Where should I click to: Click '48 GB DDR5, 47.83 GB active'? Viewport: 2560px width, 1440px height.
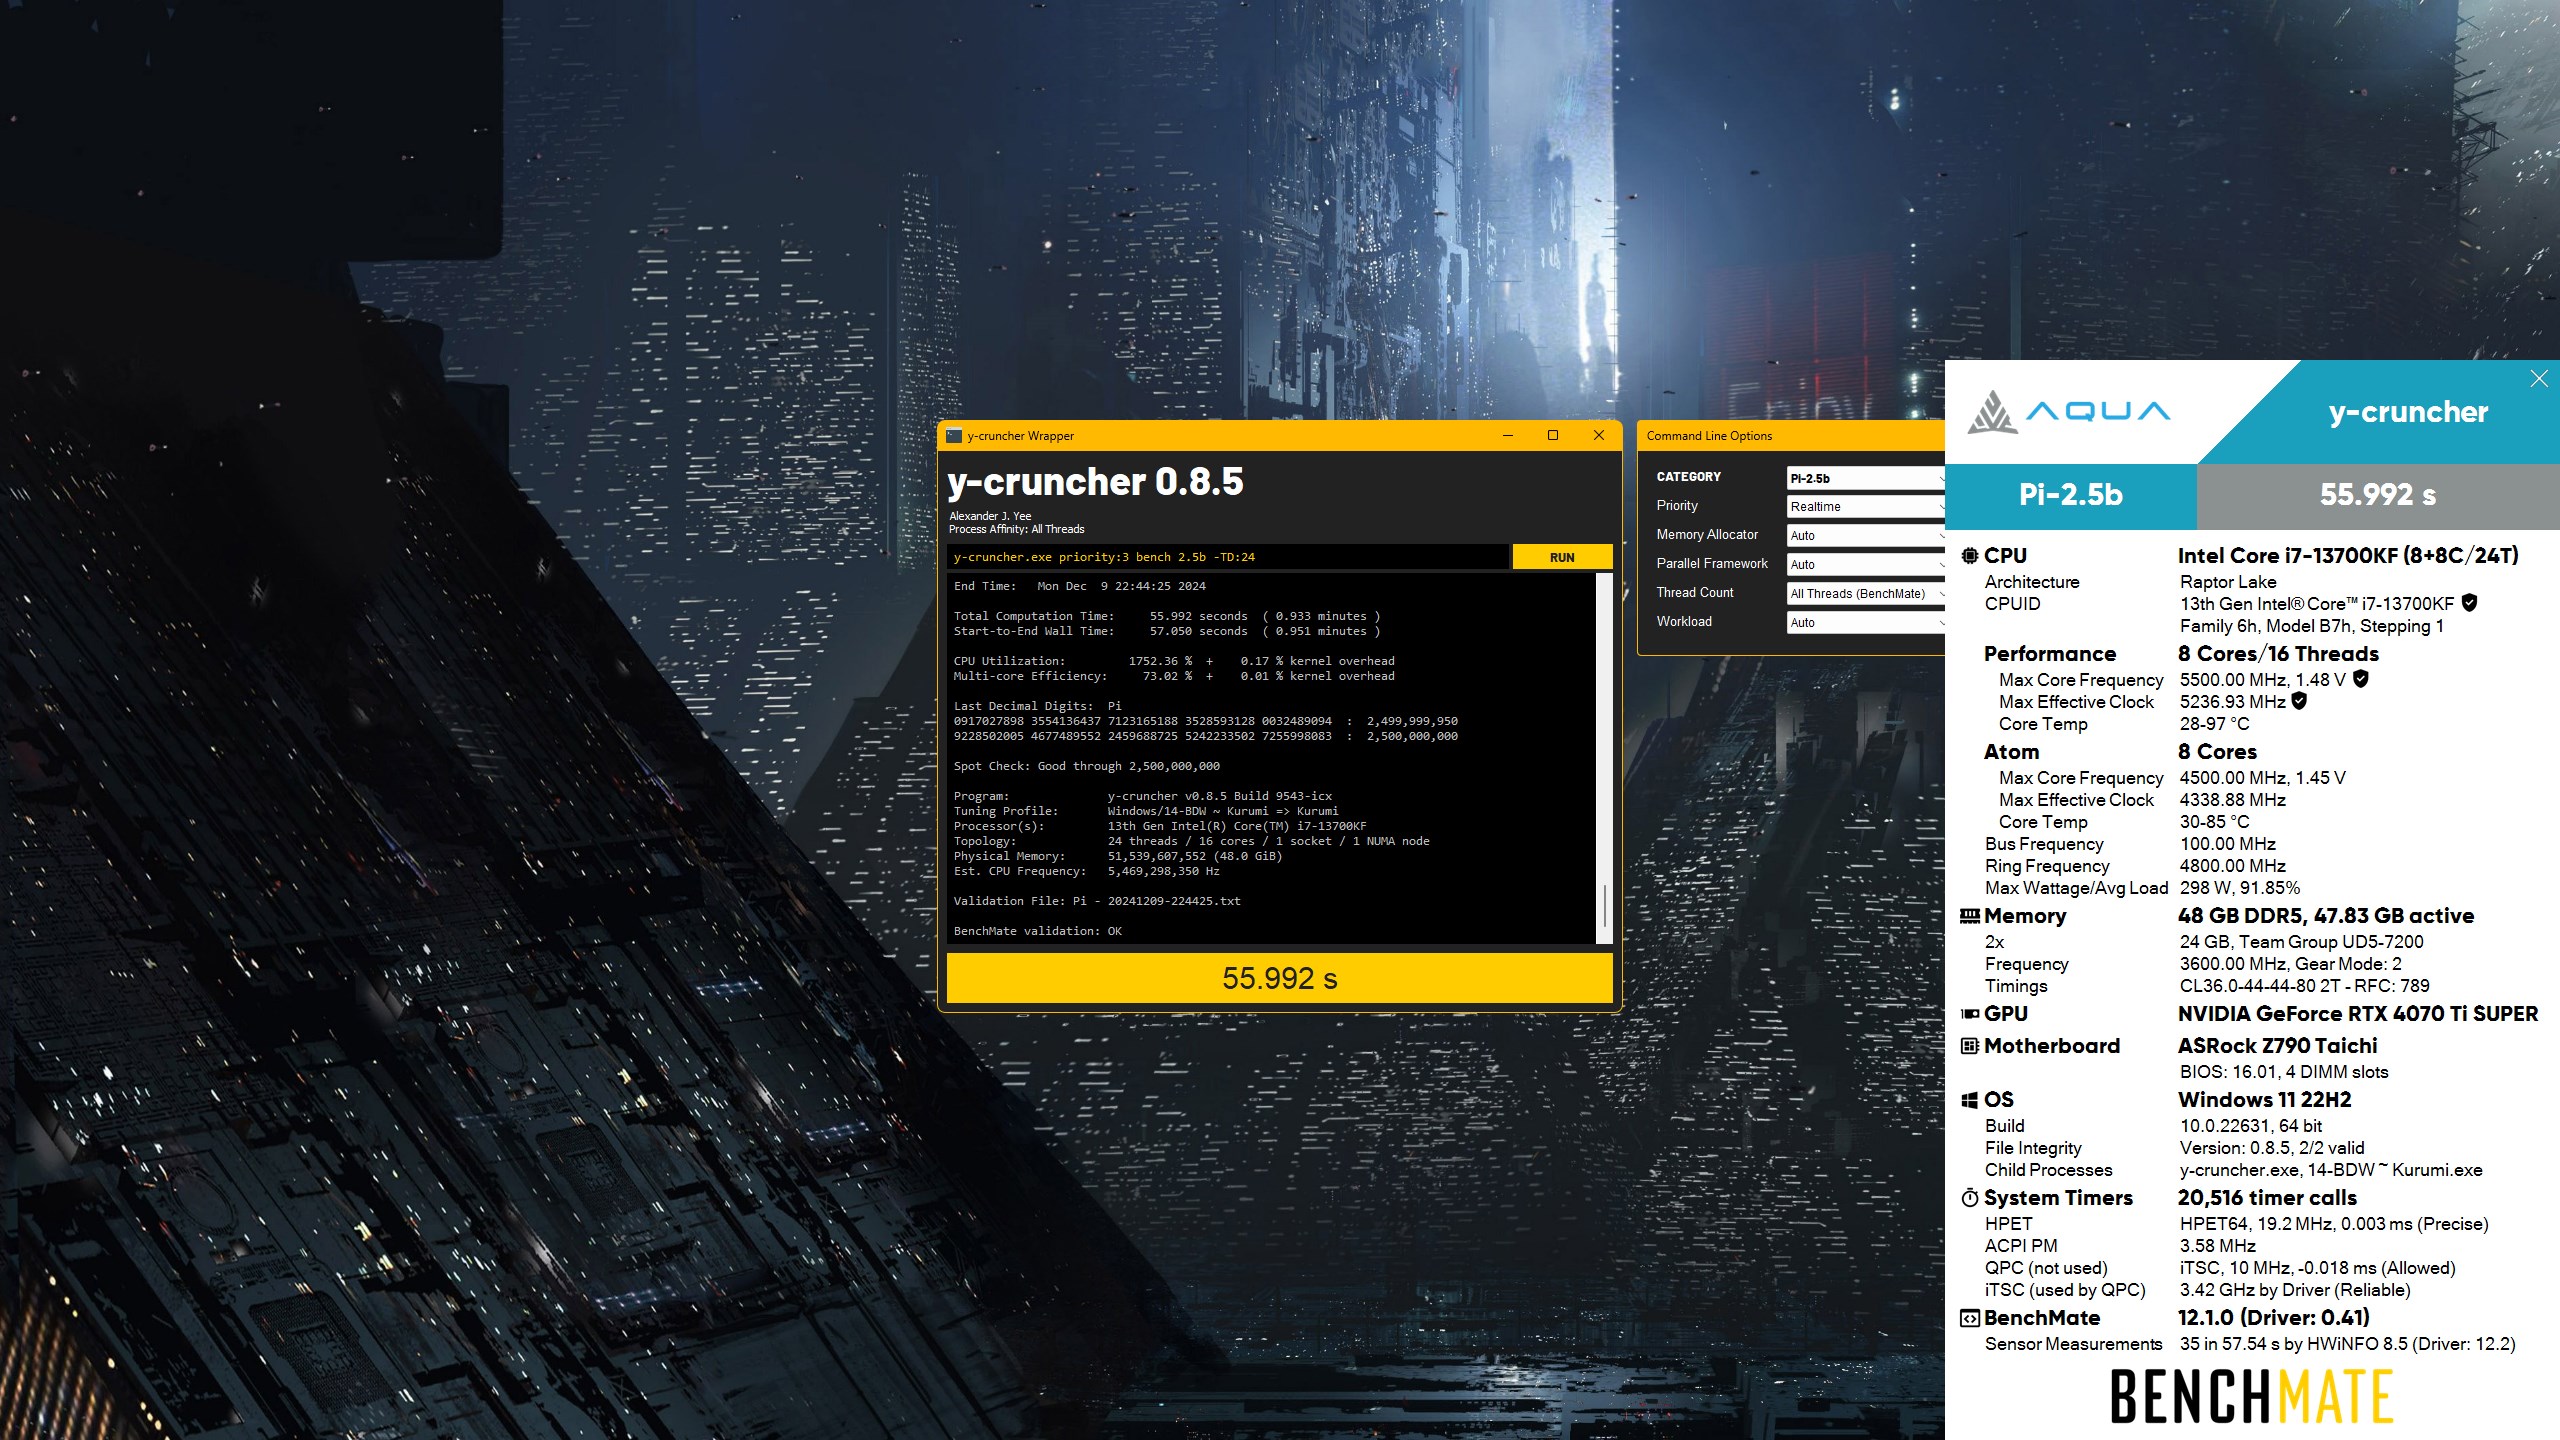(2326, 916)
